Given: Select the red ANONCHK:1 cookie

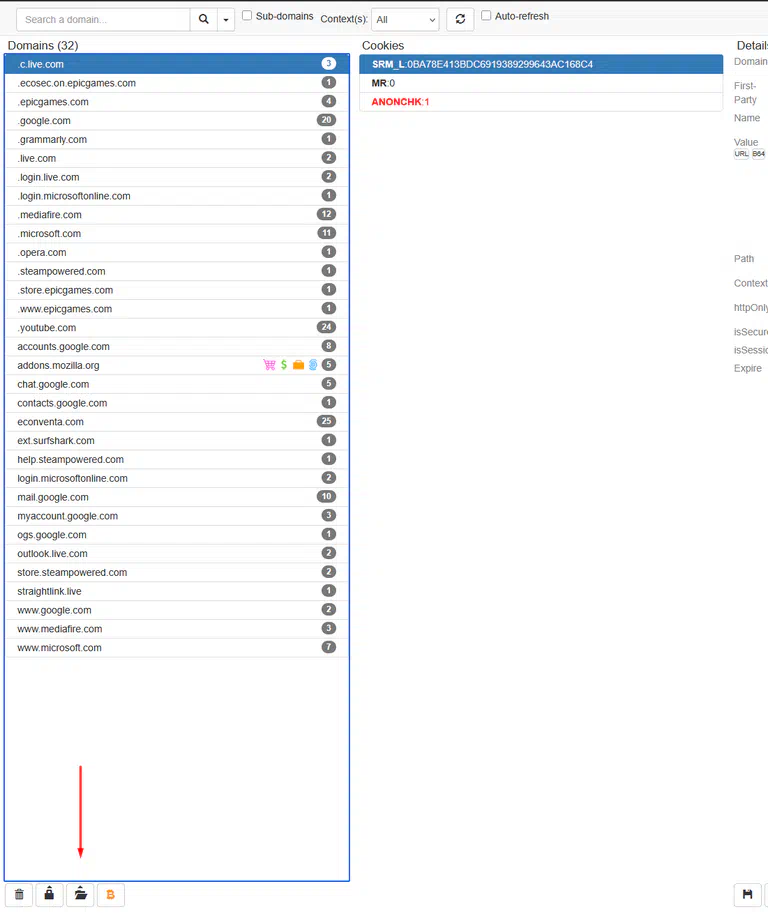Looking at the screenshot, I should [541, 102].
